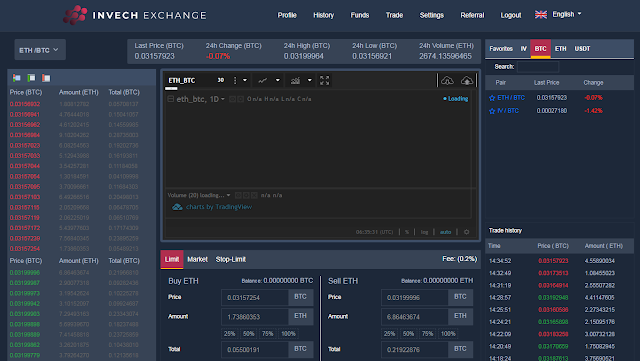Image resolution: width=640 pixels, height=361 pixels.
Task: Switch to Favorites market tab
Action: 501,49
